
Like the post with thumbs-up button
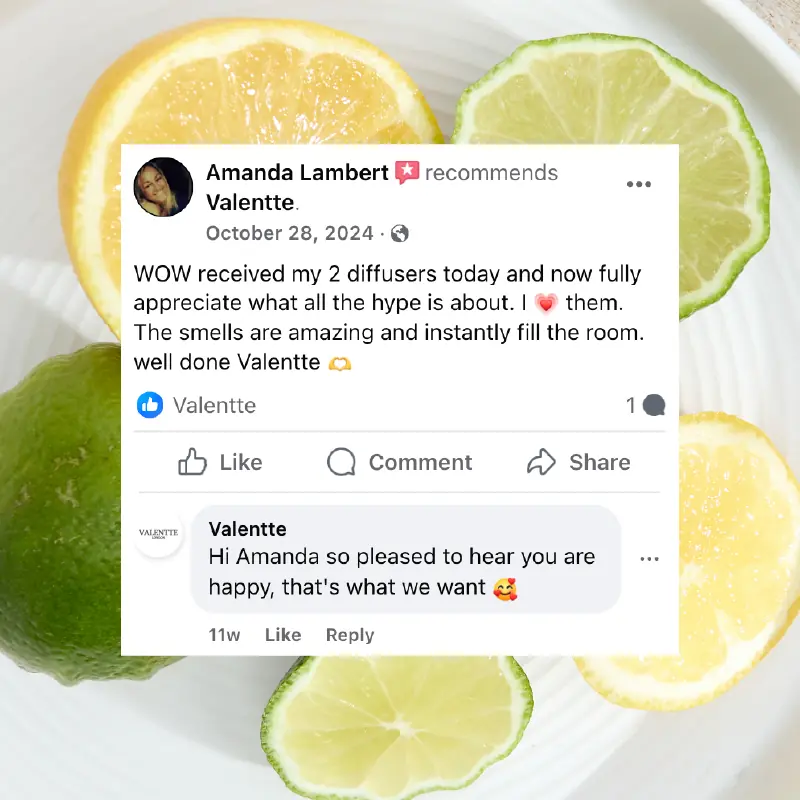tap(220, 462)
